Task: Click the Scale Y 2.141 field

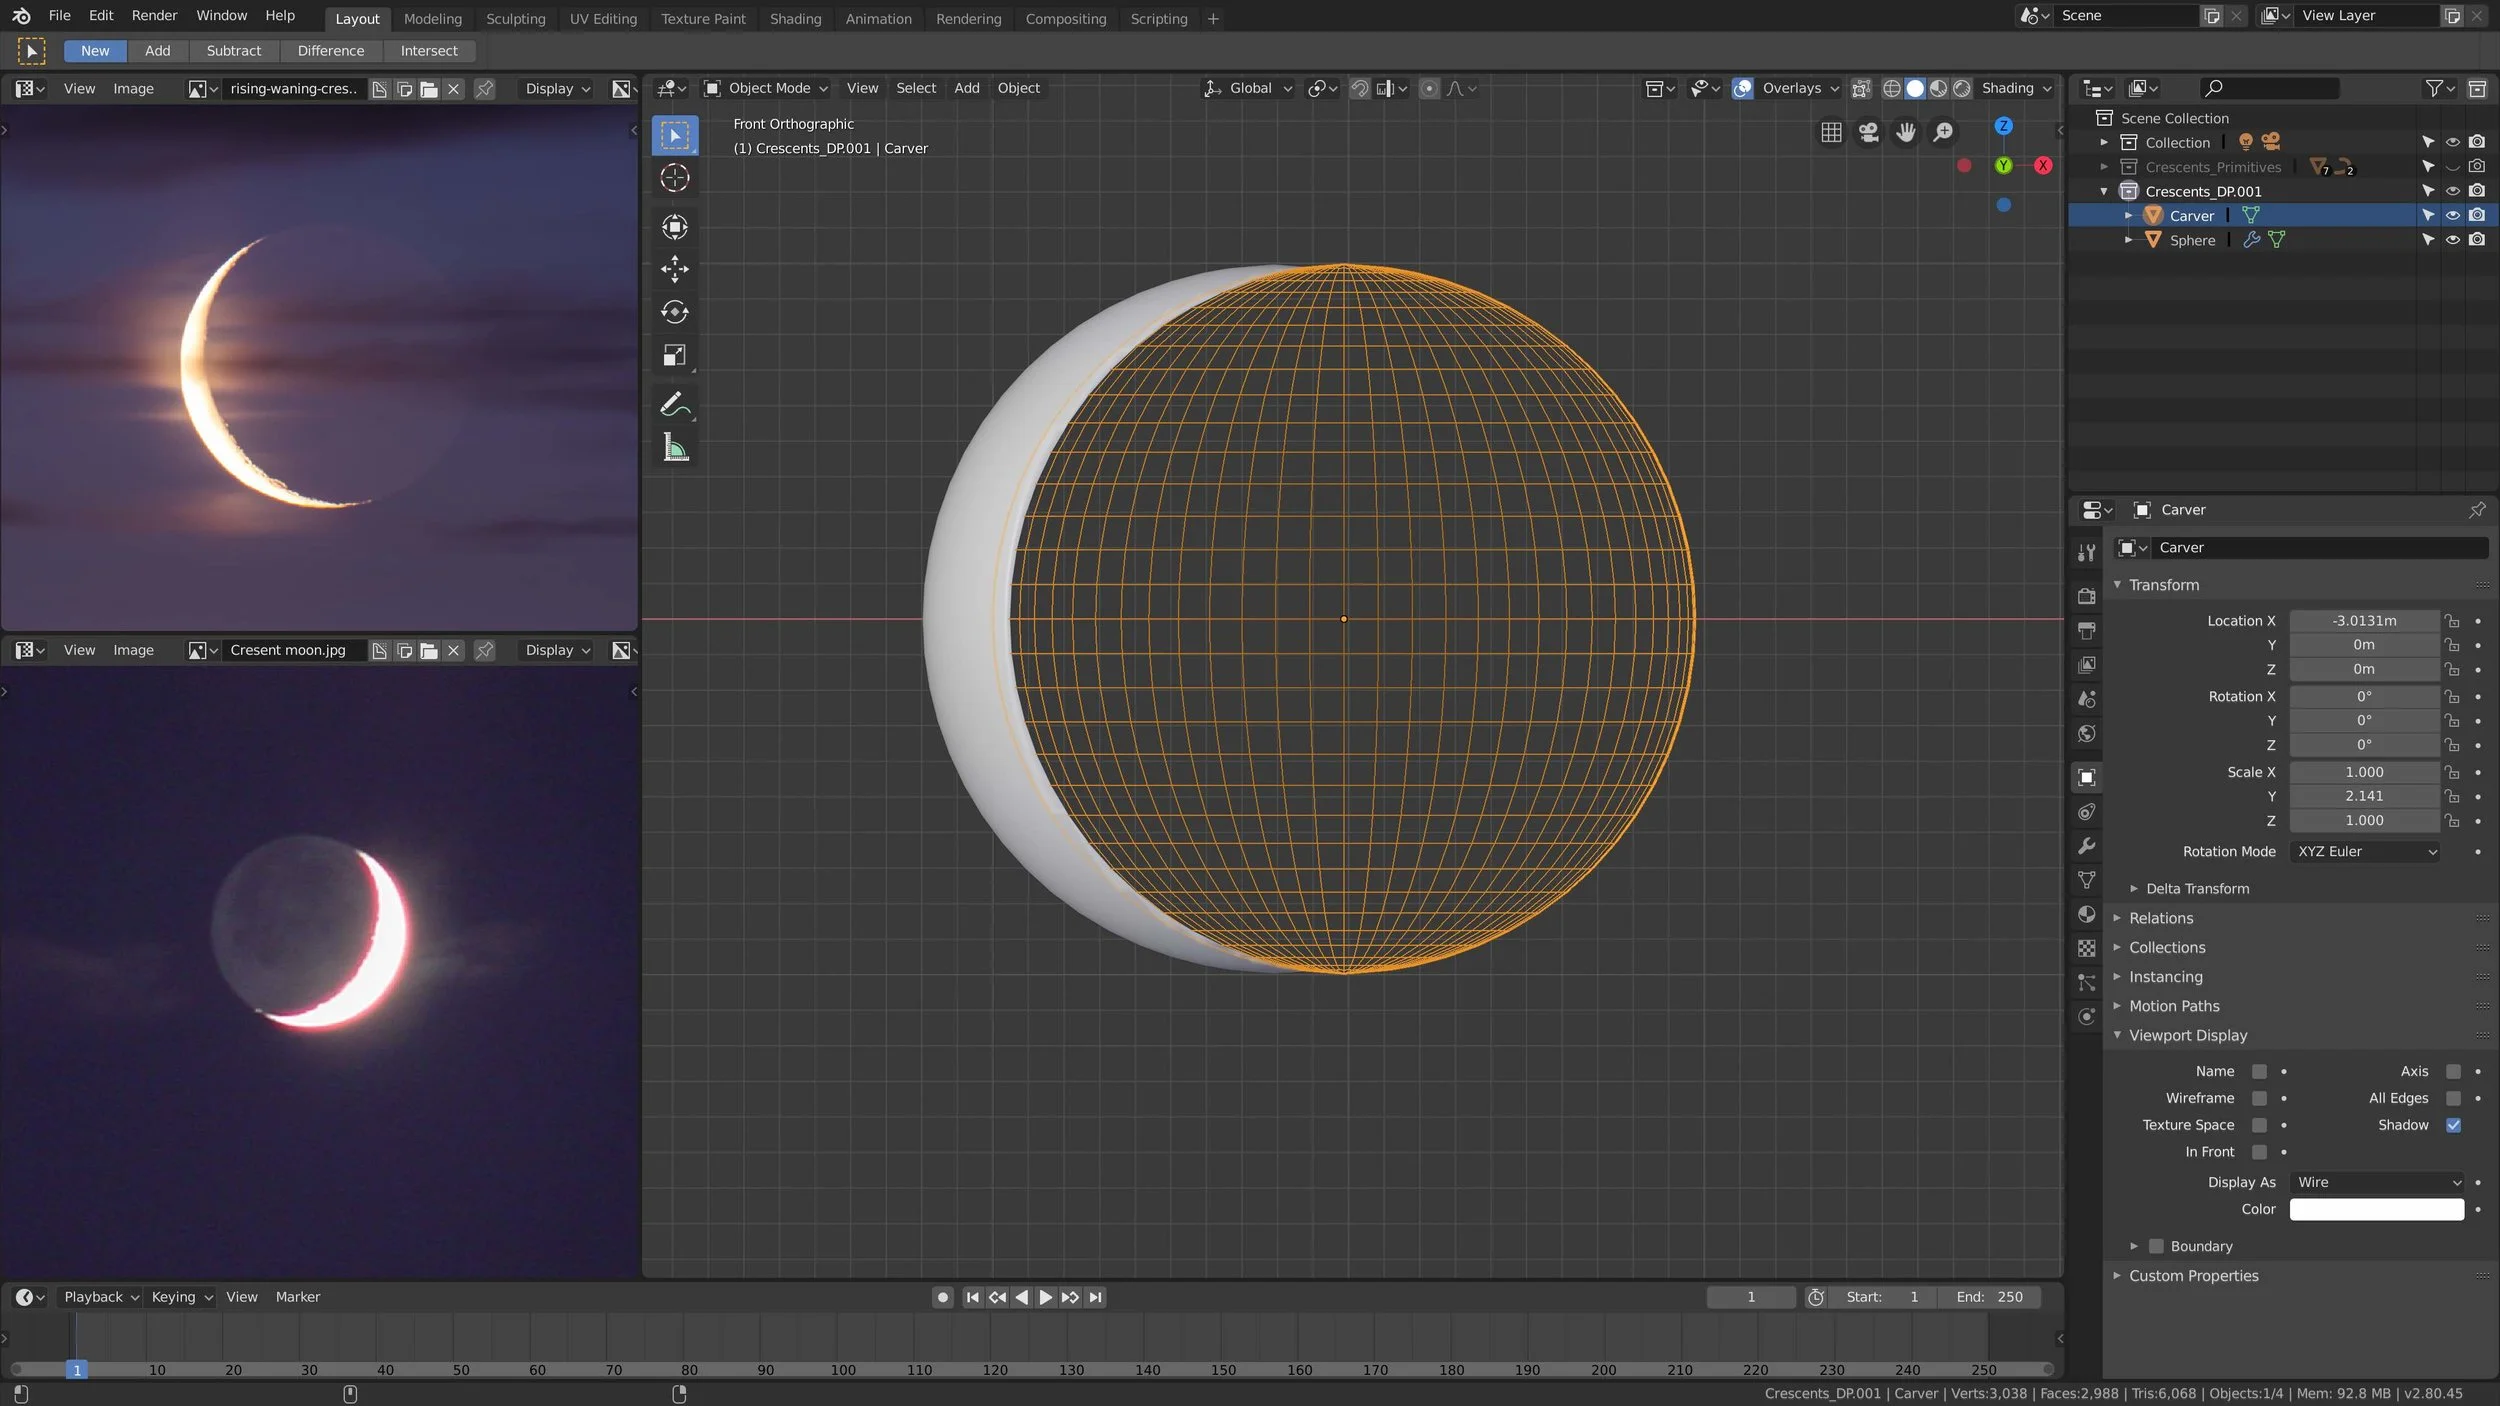Action: tap(2365, 796)
